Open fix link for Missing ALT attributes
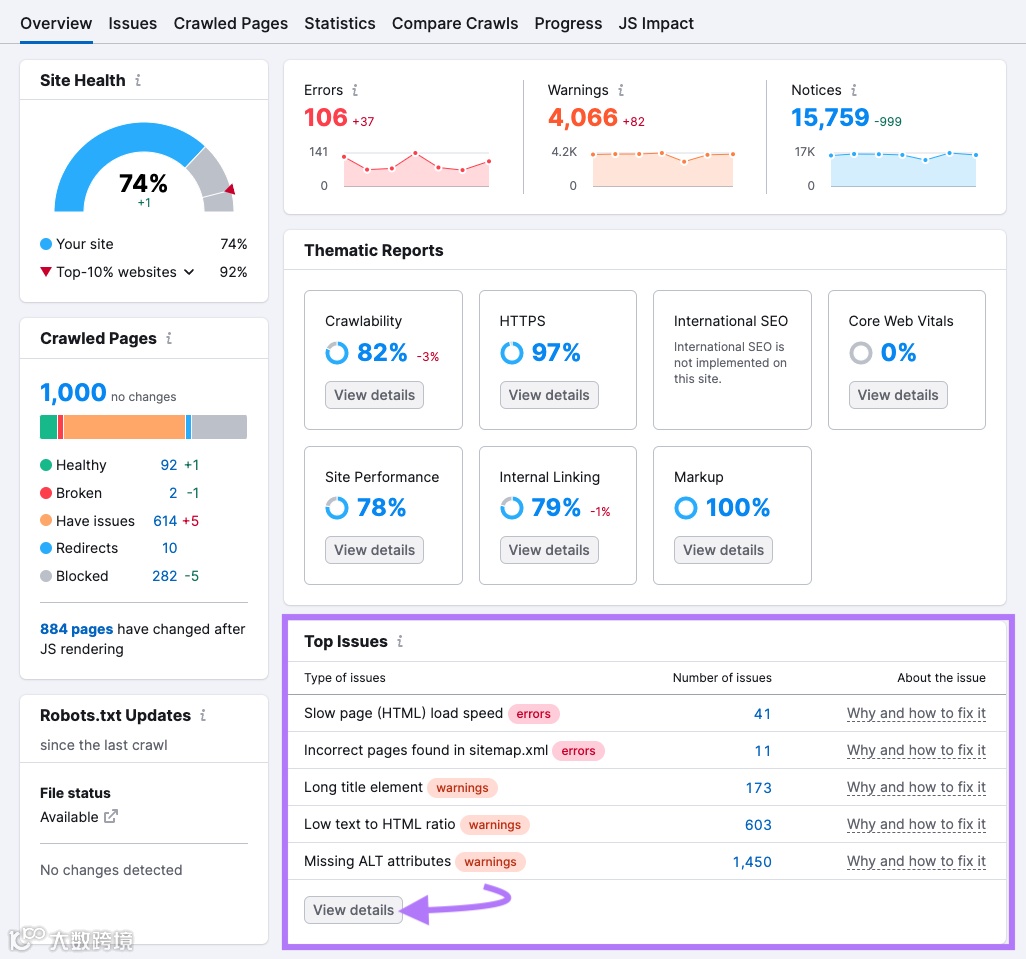 click(916, 862)
